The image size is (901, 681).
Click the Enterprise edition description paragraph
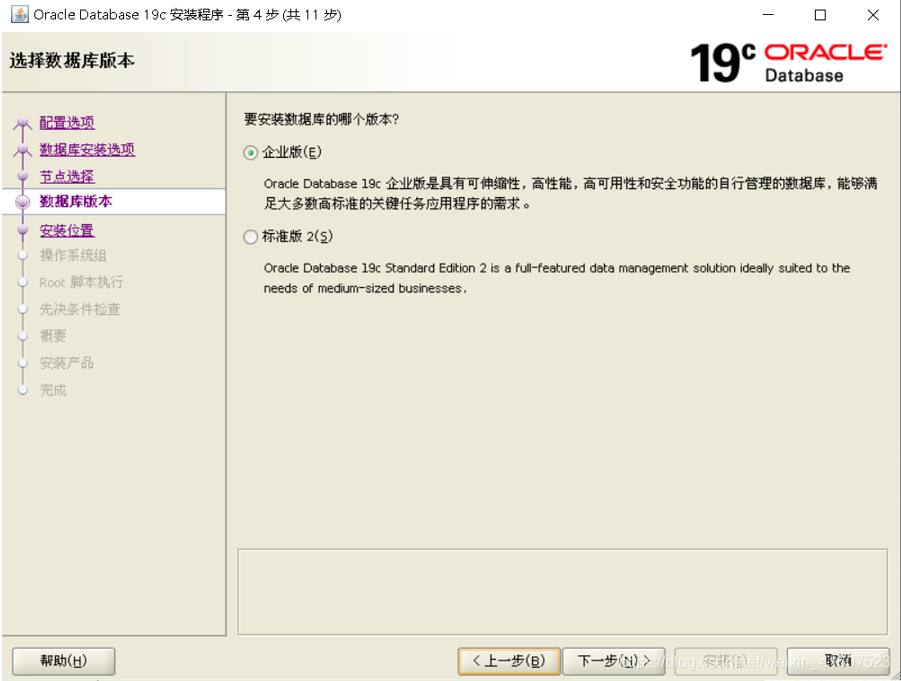[x=571, y=194]
